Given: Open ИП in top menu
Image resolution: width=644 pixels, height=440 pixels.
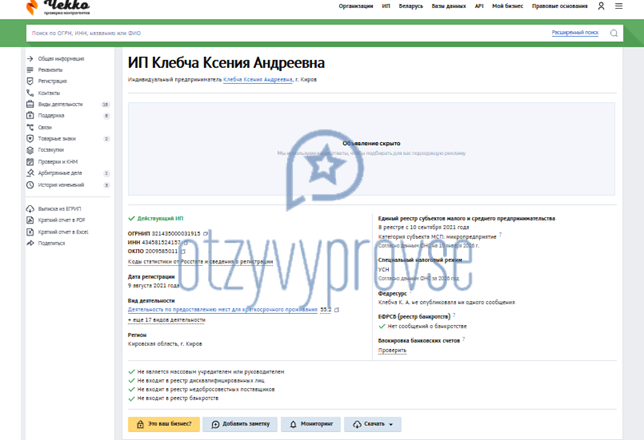Looking at the screenshot, I should point(386,6).
